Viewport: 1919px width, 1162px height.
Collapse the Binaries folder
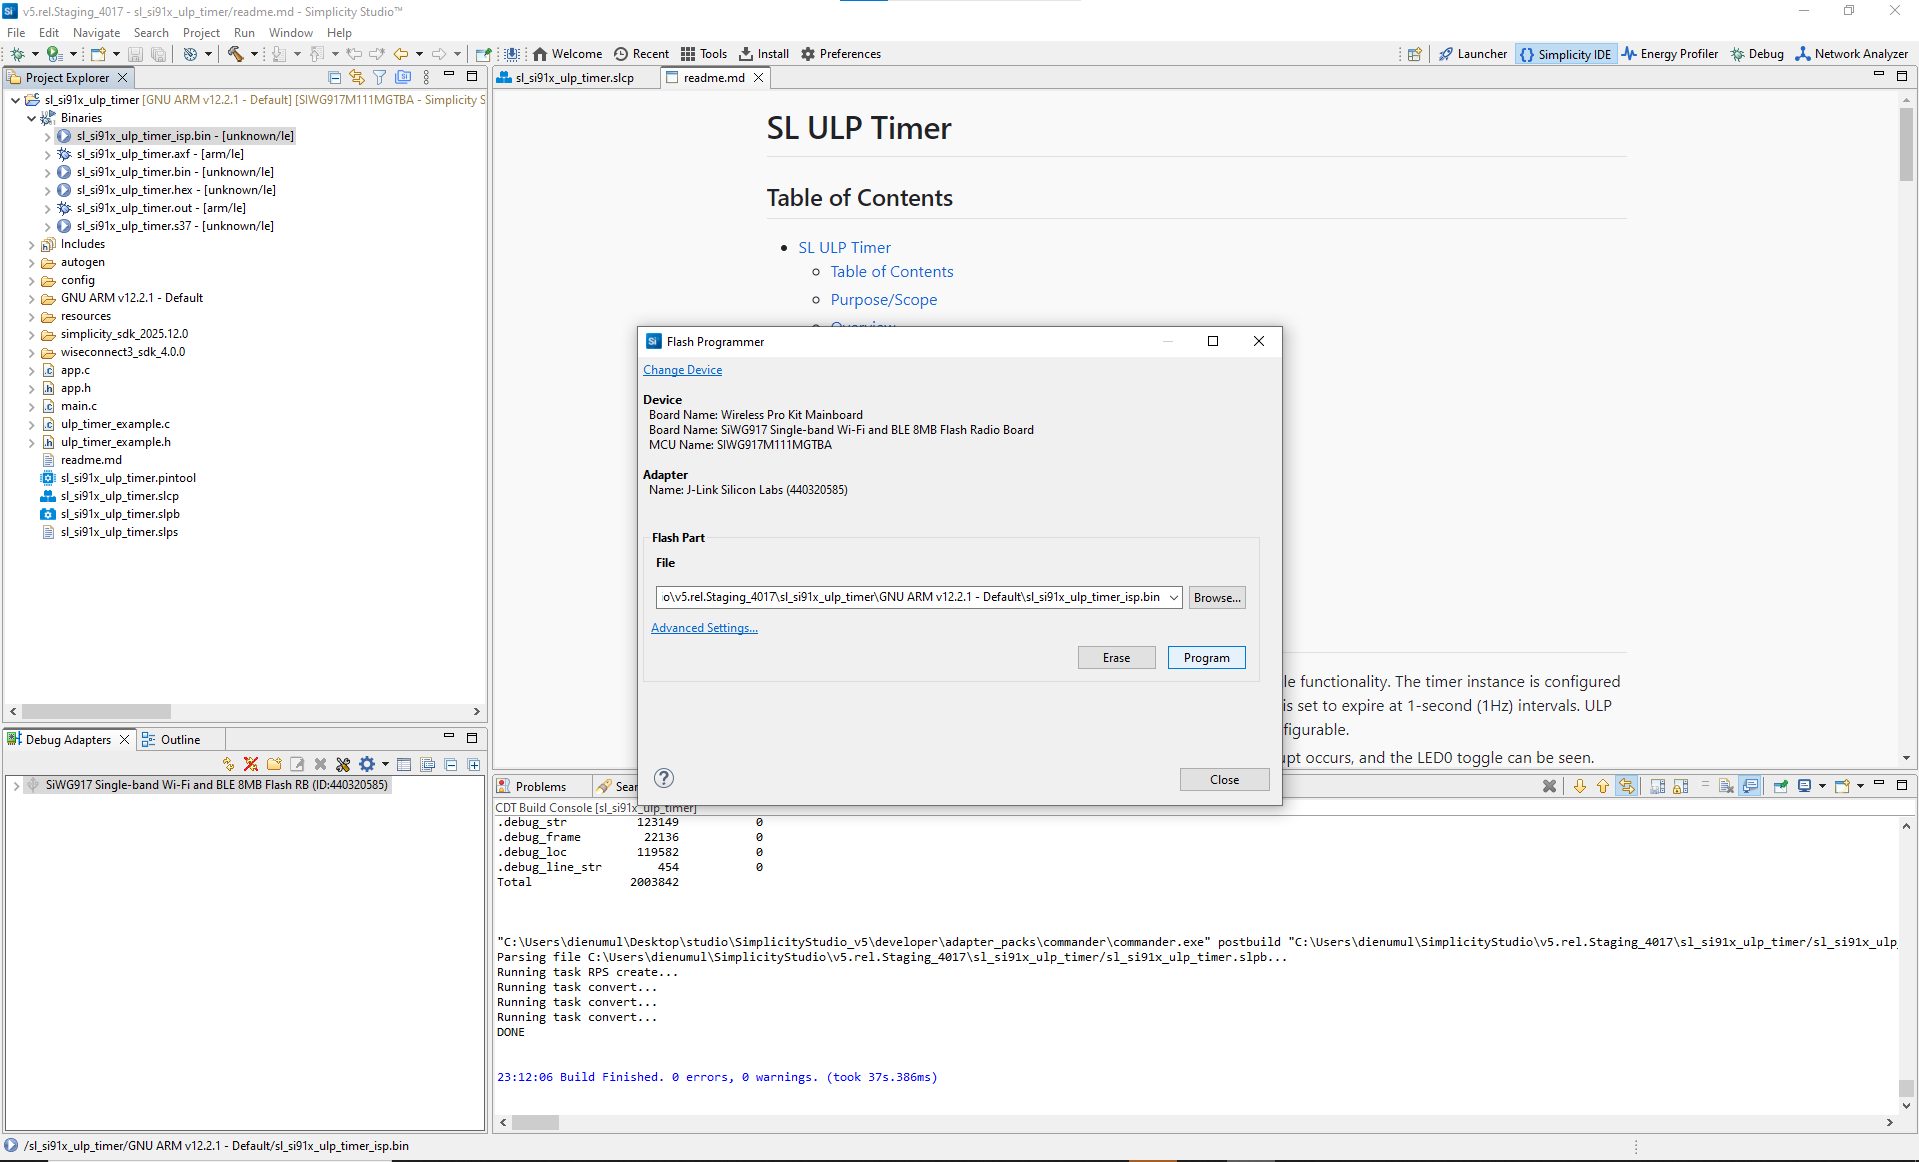click(30, 117)
